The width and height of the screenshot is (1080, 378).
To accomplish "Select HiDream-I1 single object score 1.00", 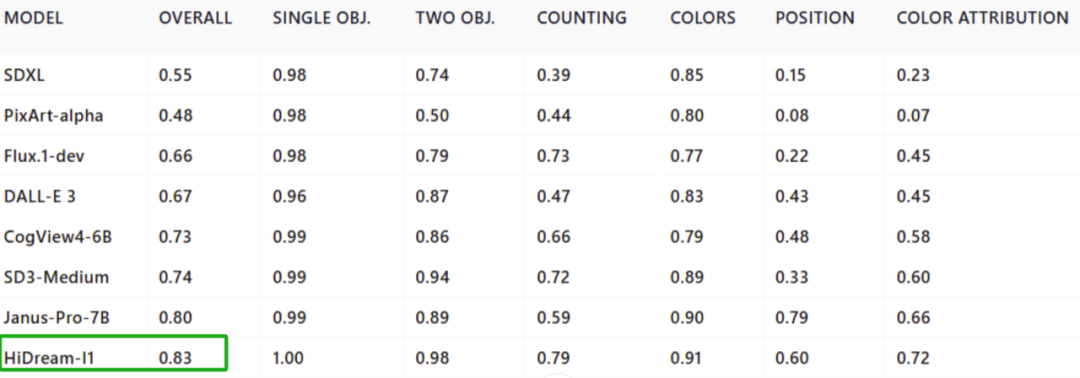I will point(288,359).
